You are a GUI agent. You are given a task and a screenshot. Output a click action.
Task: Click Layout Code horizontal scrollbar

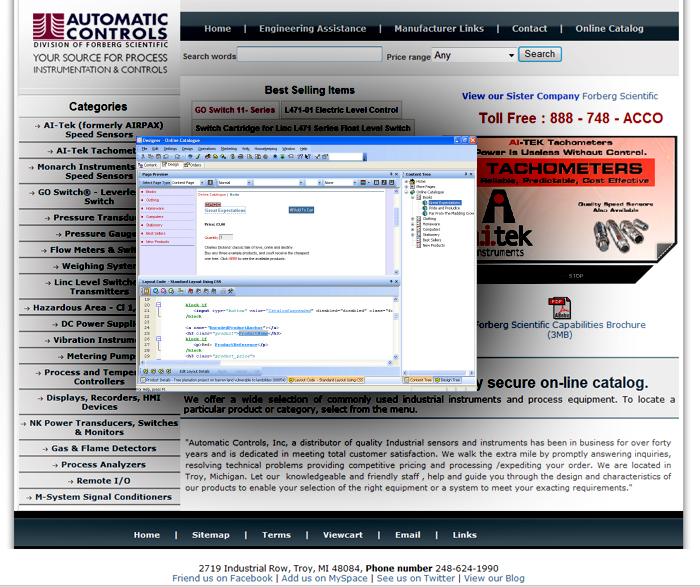pos(267,362)
